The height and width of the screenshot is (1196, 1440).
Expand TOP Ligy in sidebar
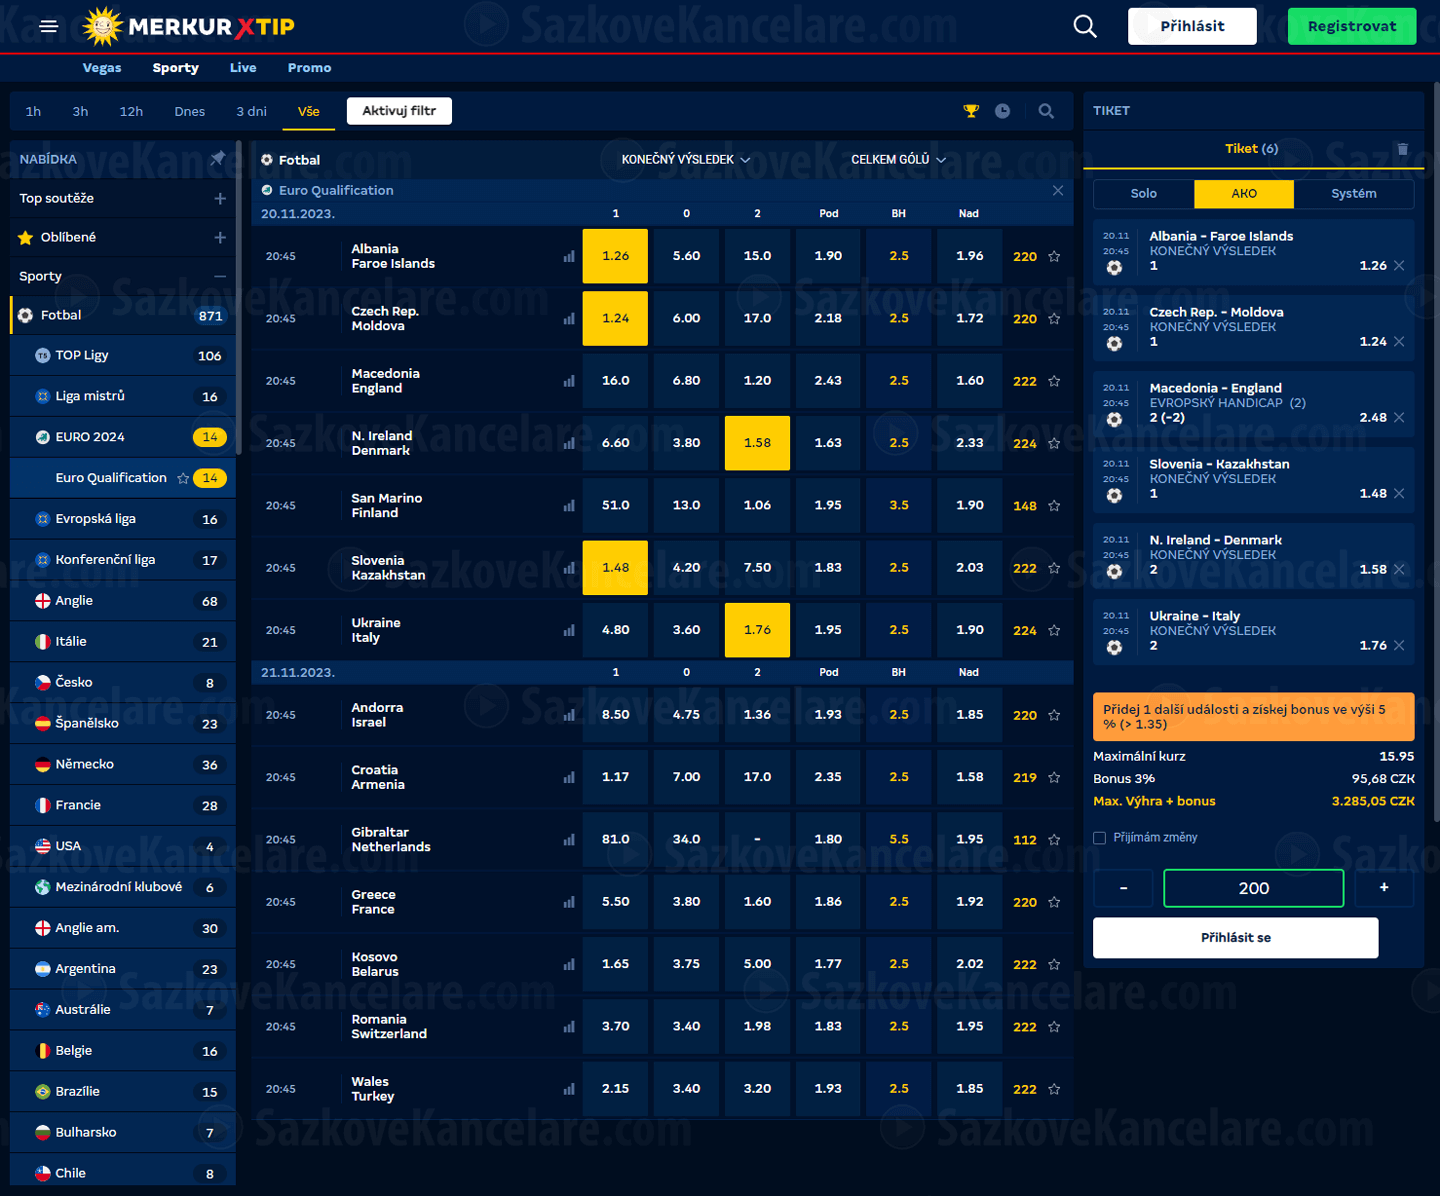tap(123, 356)
